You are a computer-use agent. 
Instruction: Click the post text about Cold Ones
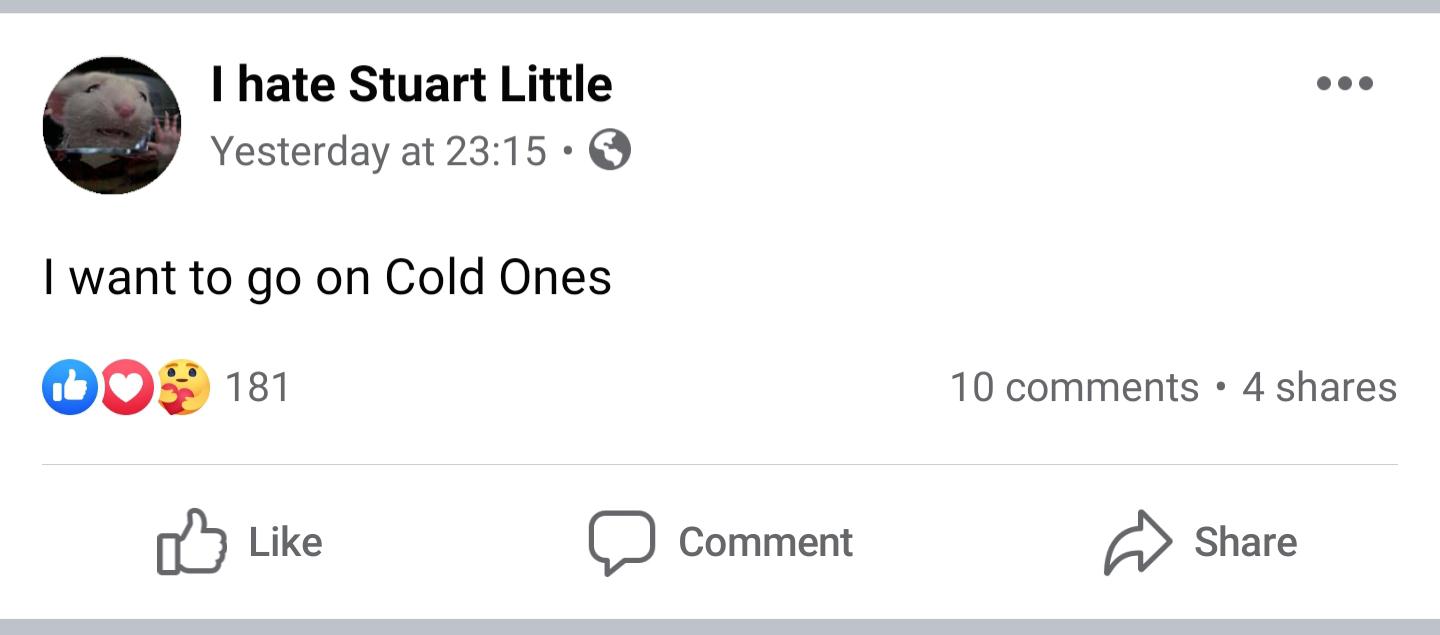327,277
